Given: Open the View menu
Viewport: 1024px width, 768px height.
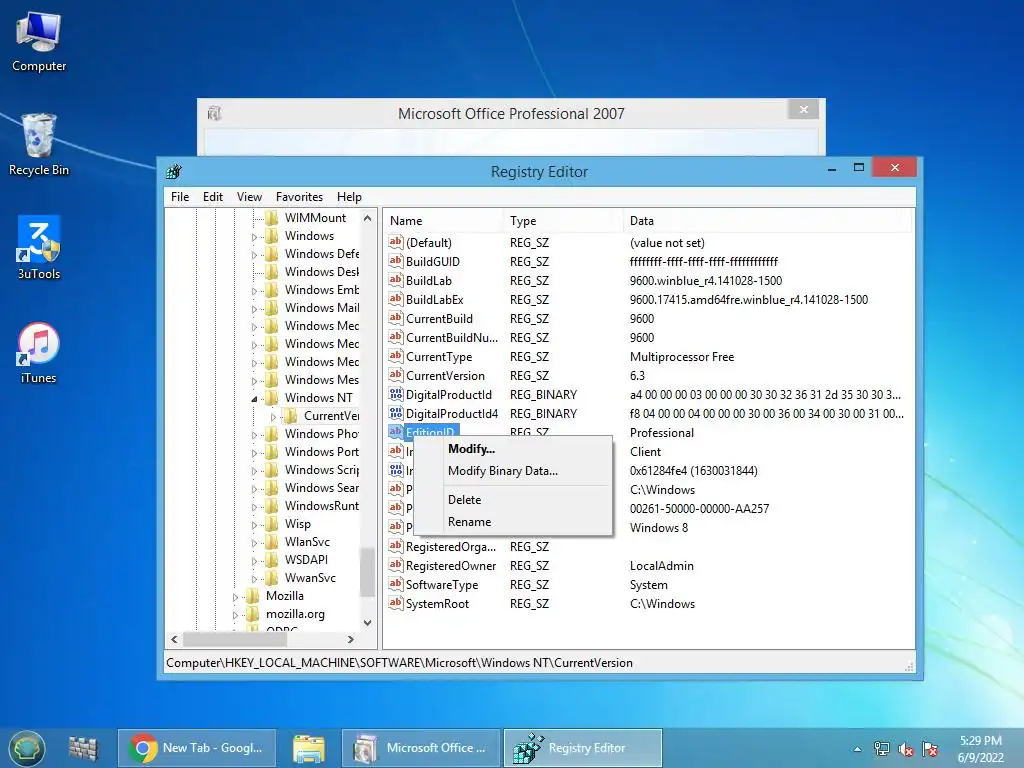Looking at the screenshot, I should [x=249, y=197].
